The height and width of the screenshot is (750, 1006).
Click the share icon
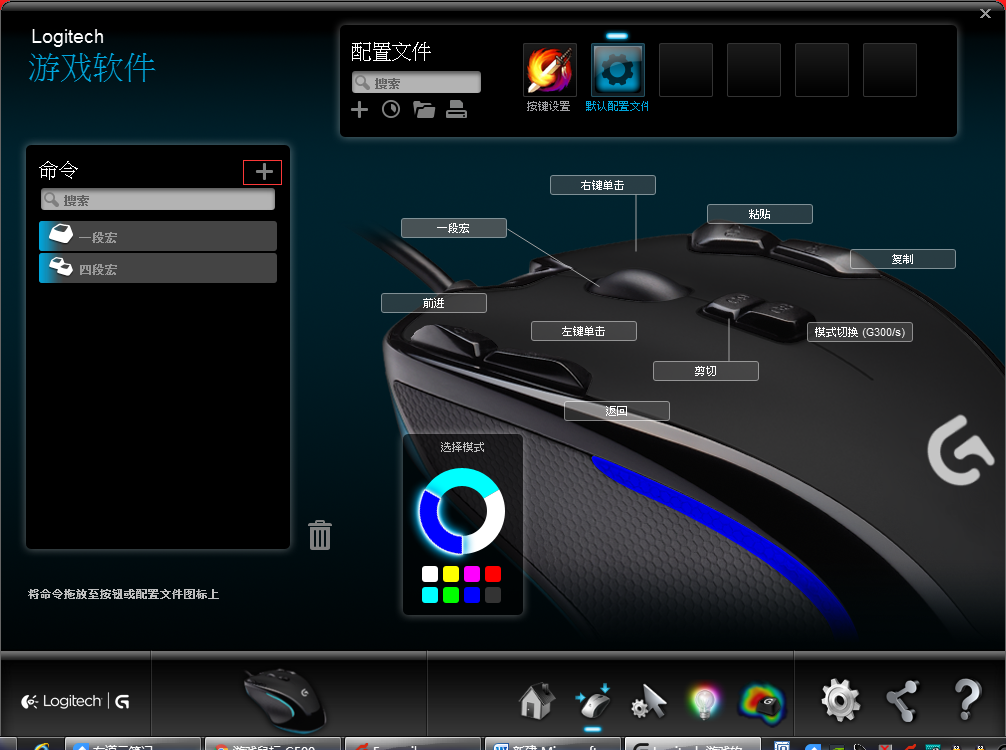[902, 701]
